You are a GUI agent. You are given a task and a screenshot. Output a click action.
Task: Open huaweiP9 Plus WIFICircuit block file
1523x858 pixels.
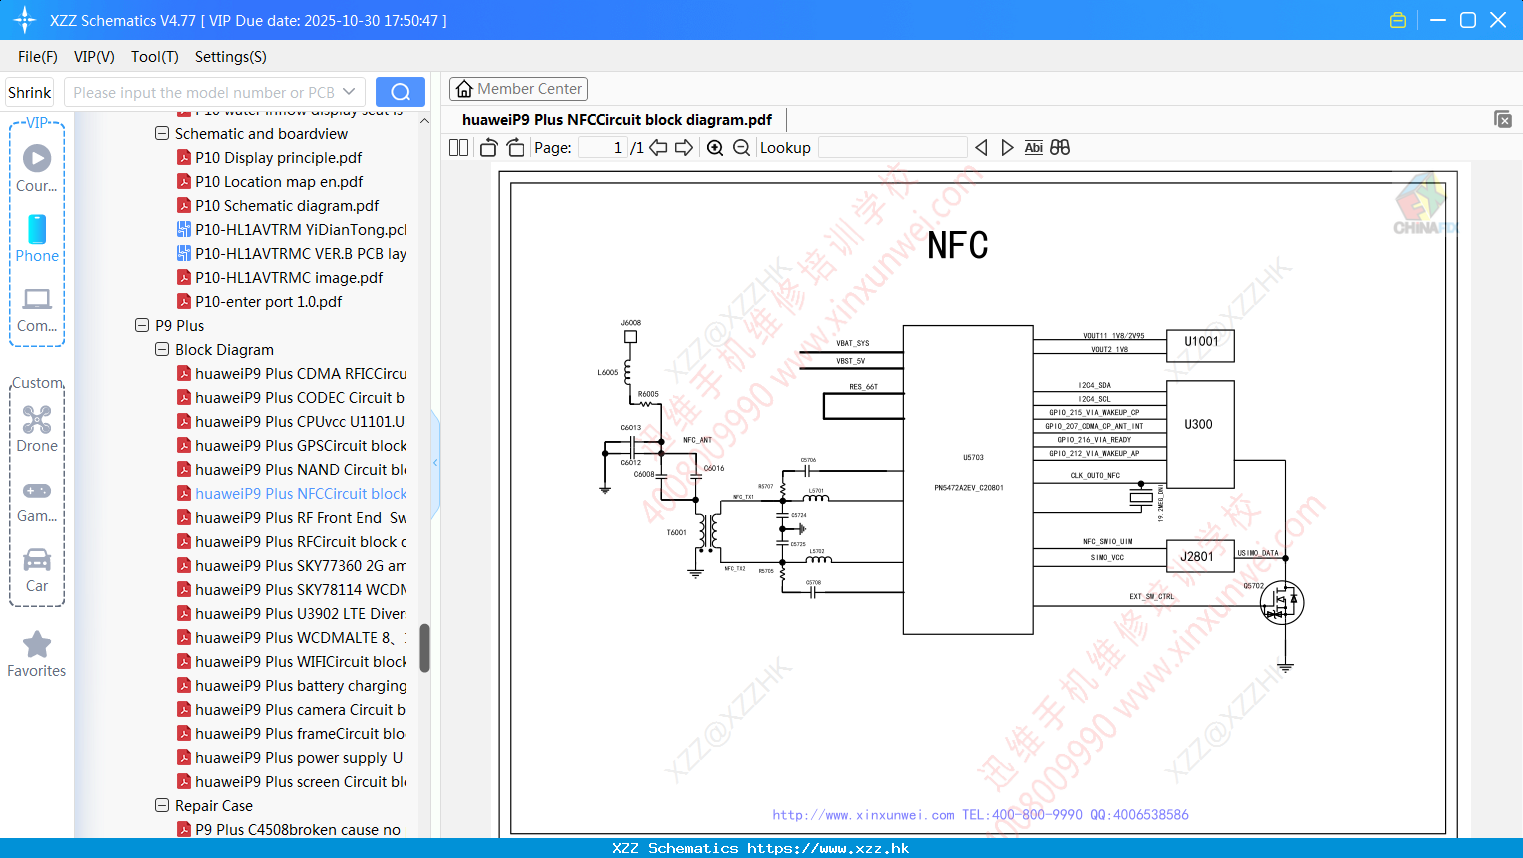(300, 661)
